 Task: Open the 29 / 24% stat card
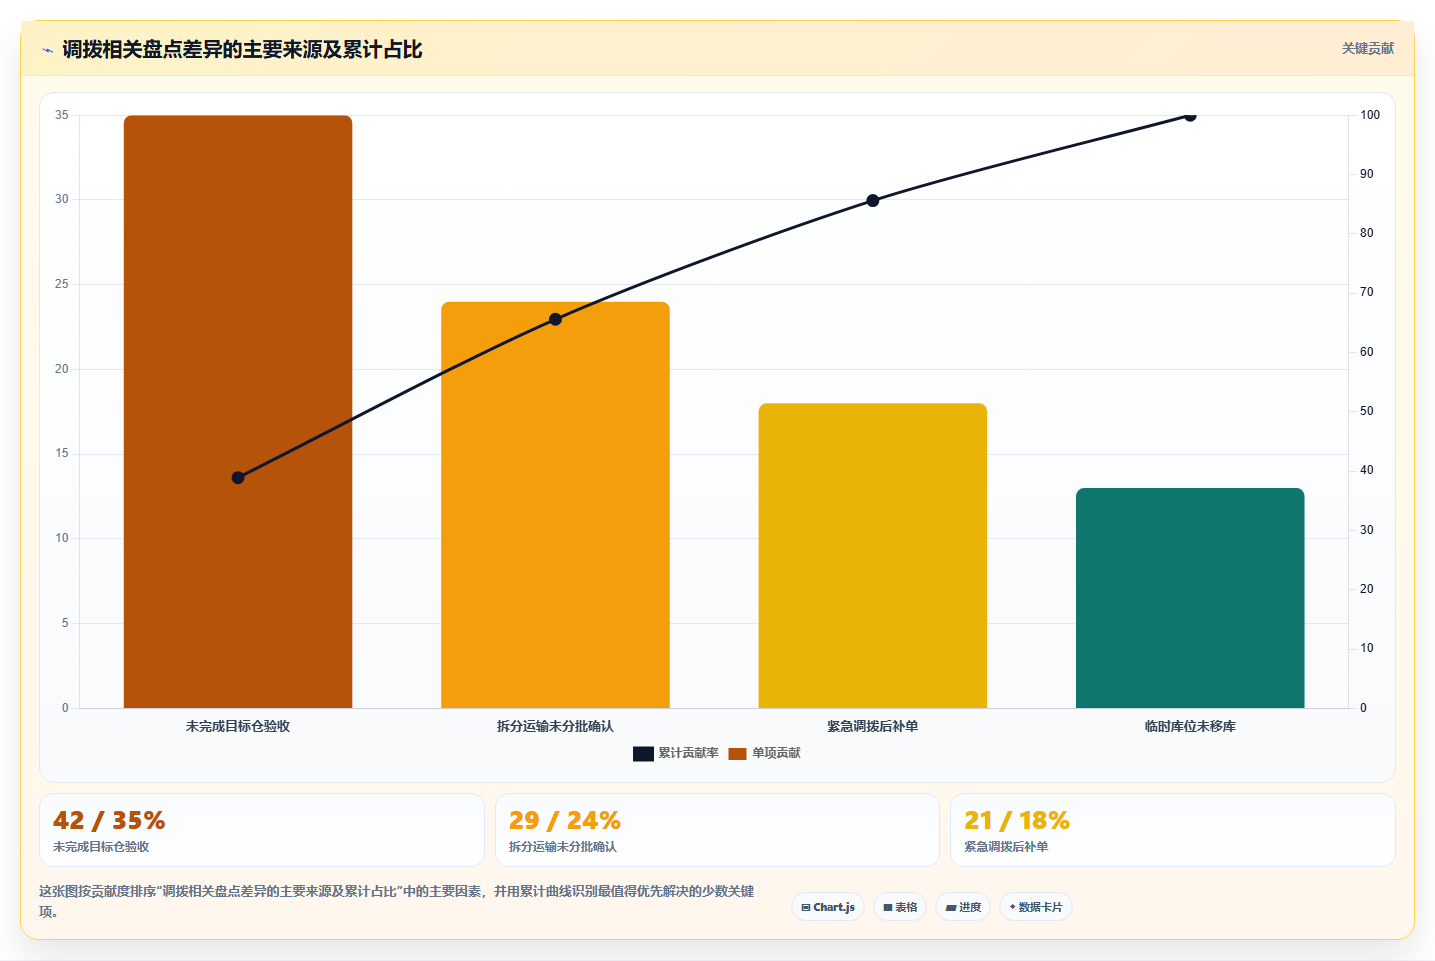click(x=717, y=830)
